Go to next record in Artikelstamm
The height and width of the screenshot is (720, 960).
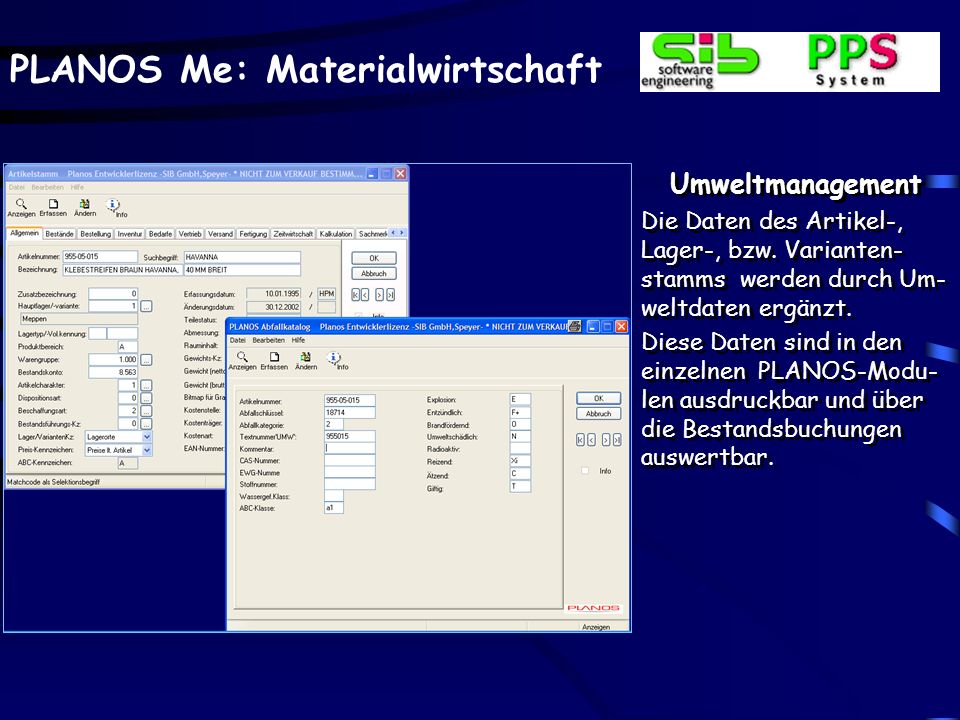pyautogui.click(x=380, y=295)
